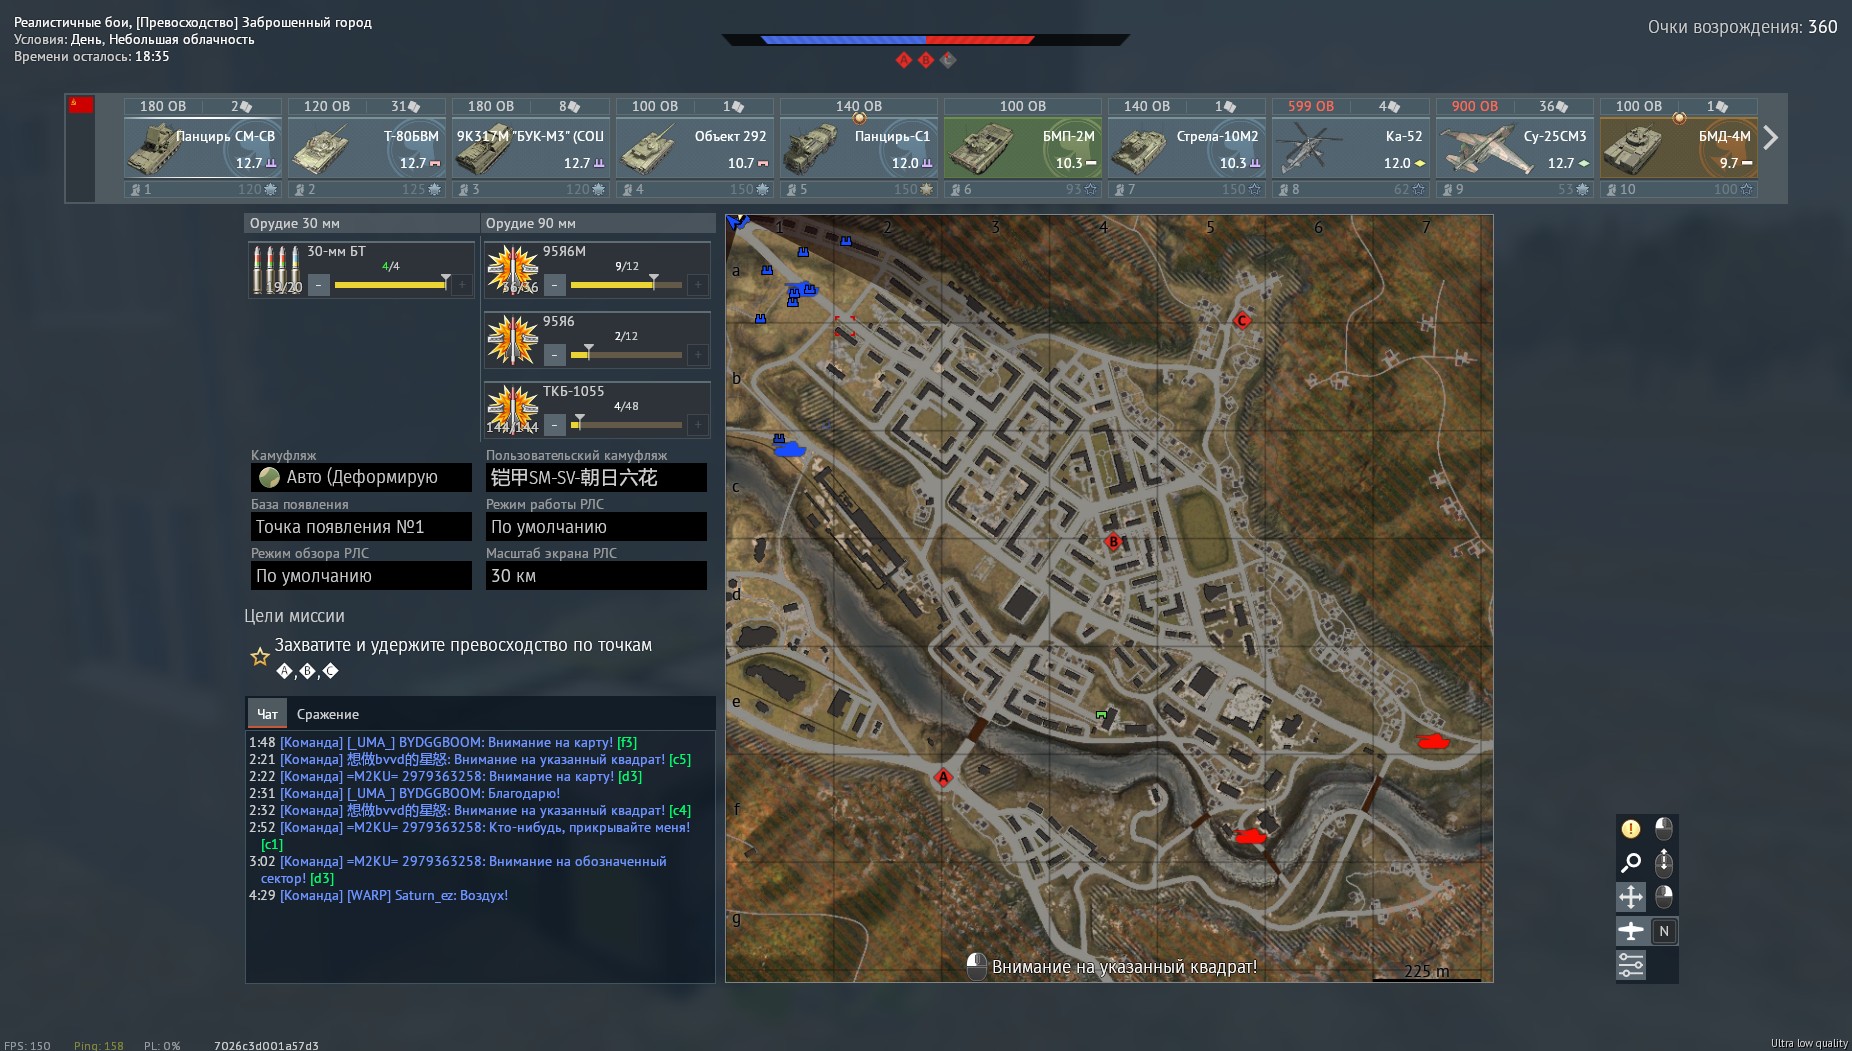Viewport: 1852px width, 1051px height.
Task: Click the USSR flag country icon
Action: click(x=81, y=105)
